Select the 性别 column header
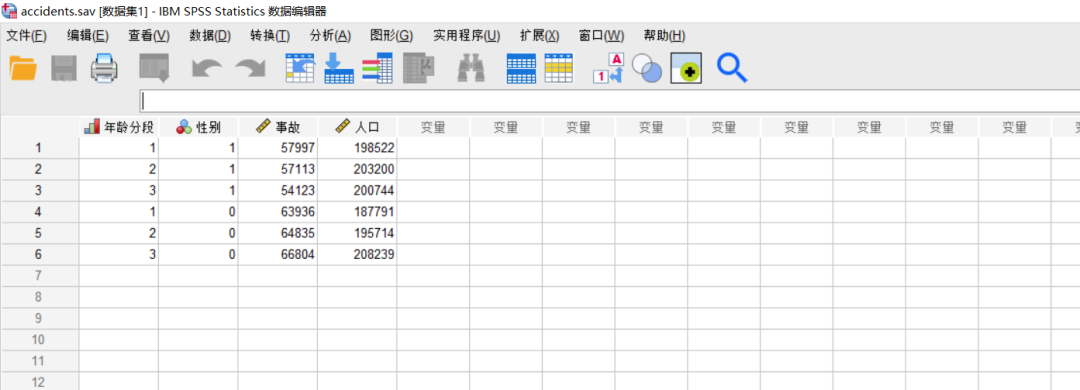The width and height of the screenshot is (1080, 390). click(x=198, y=127)
